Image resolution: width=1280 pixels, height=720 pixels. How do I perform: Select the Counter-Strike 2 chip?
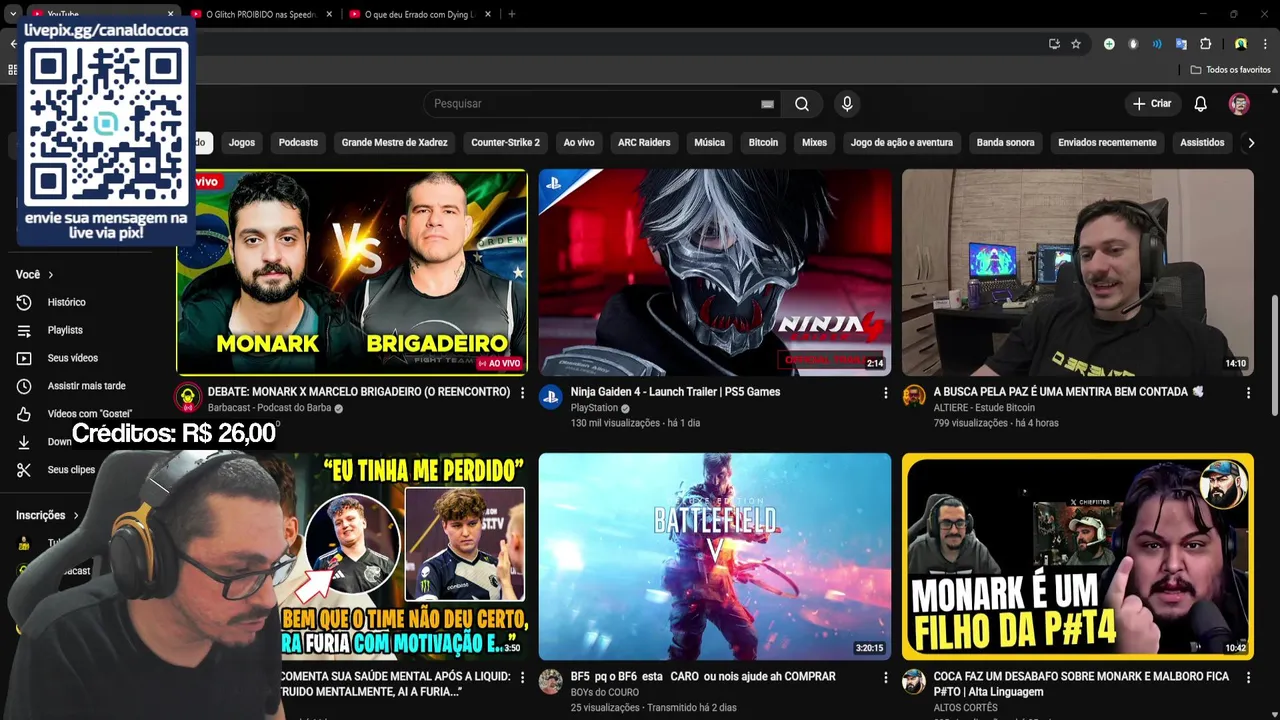coord(505,143)
